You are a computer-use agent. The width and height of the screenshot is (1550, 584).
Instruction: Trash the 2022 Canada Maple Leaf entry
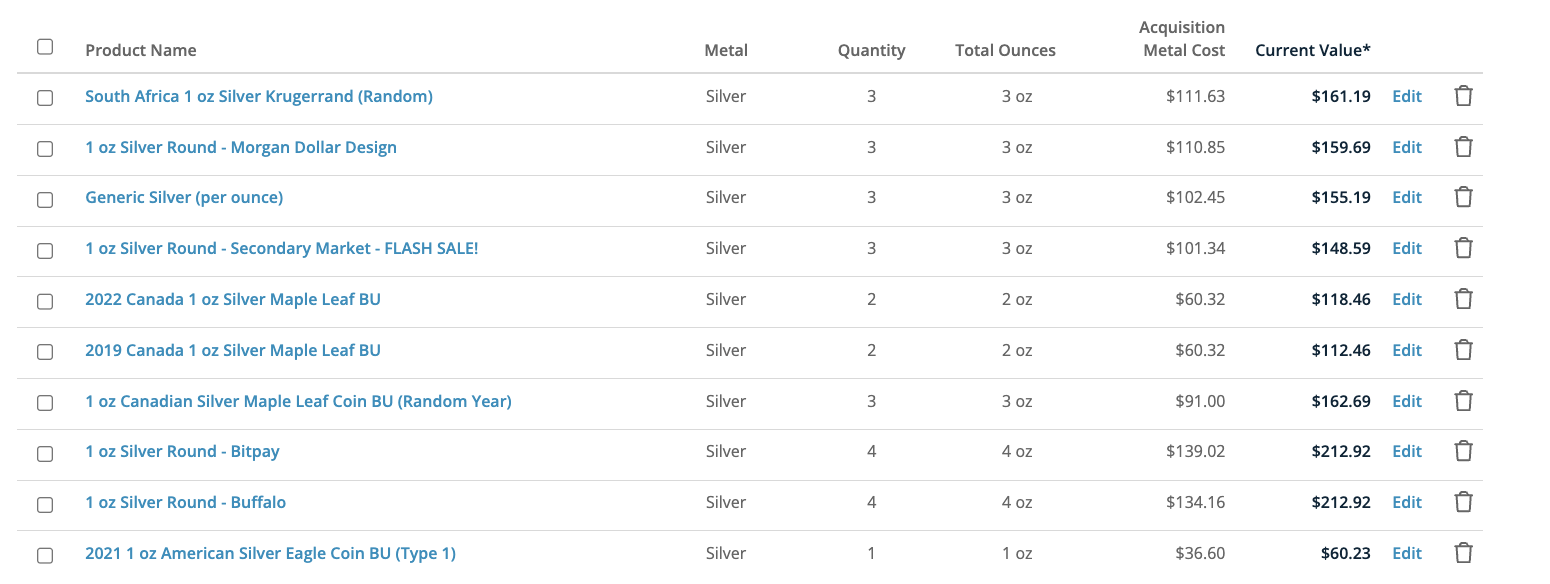tap(1463, 299)
